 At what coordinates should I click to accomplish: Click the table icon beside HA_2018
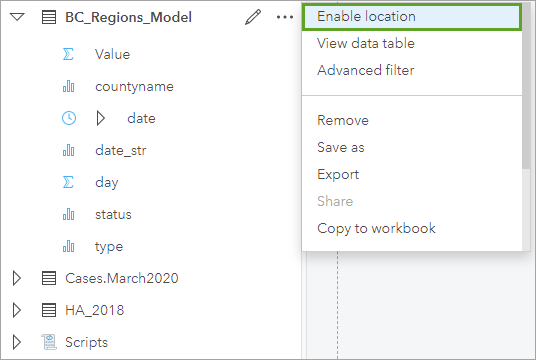pyautogui.click(x=49, y=310)
